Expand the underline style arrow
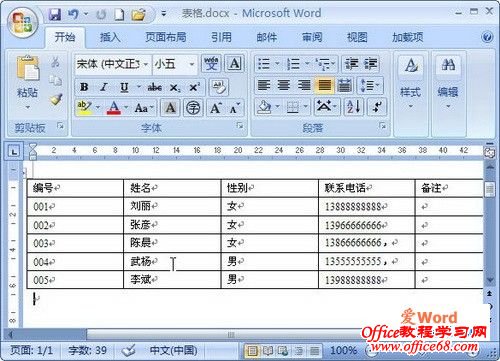500x361 pixels. click(x=139, y=87)
